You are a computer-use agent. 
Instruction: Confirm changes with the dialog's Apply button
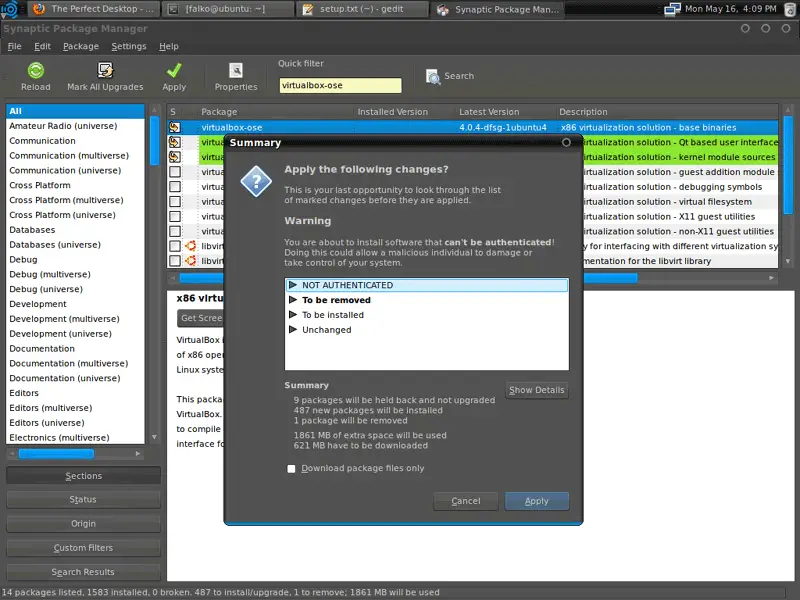(537, 501)
